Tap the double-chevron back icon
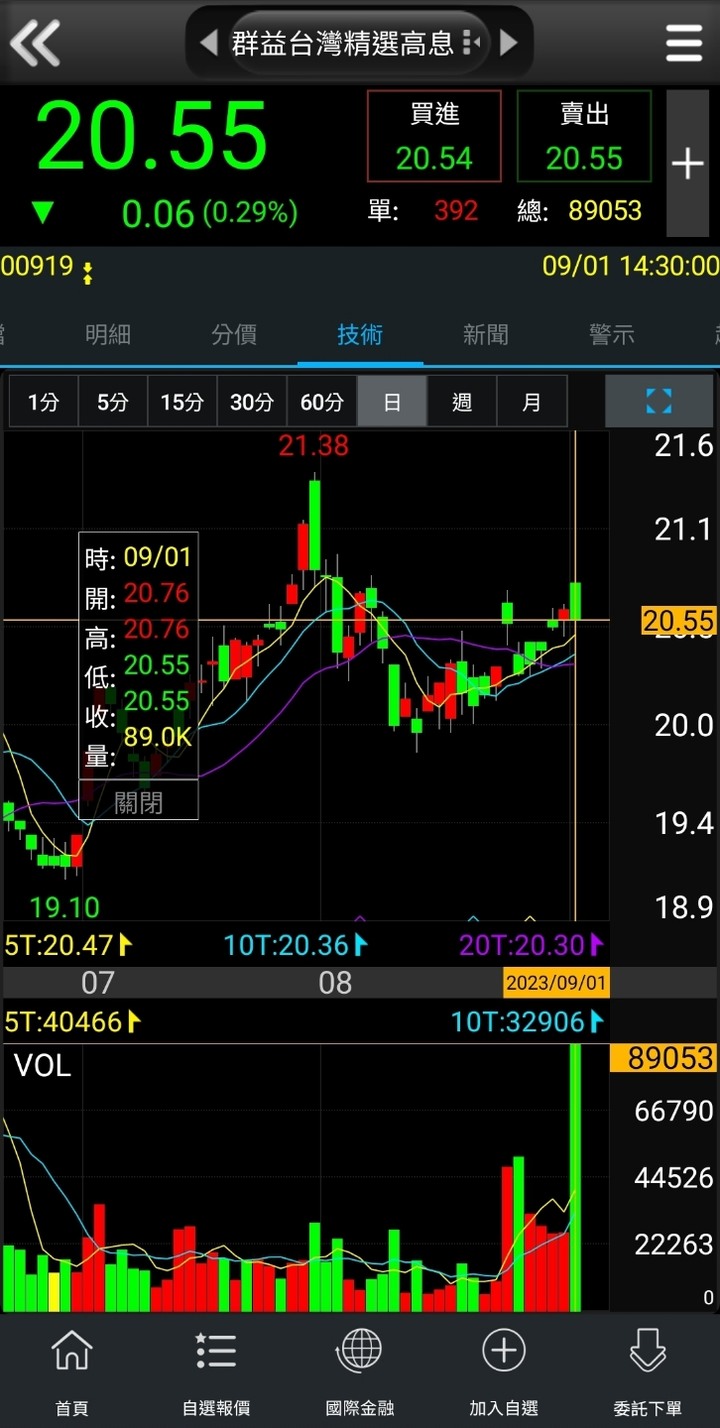The width and height of the screenshot is (720, 1428). point(35,43)
